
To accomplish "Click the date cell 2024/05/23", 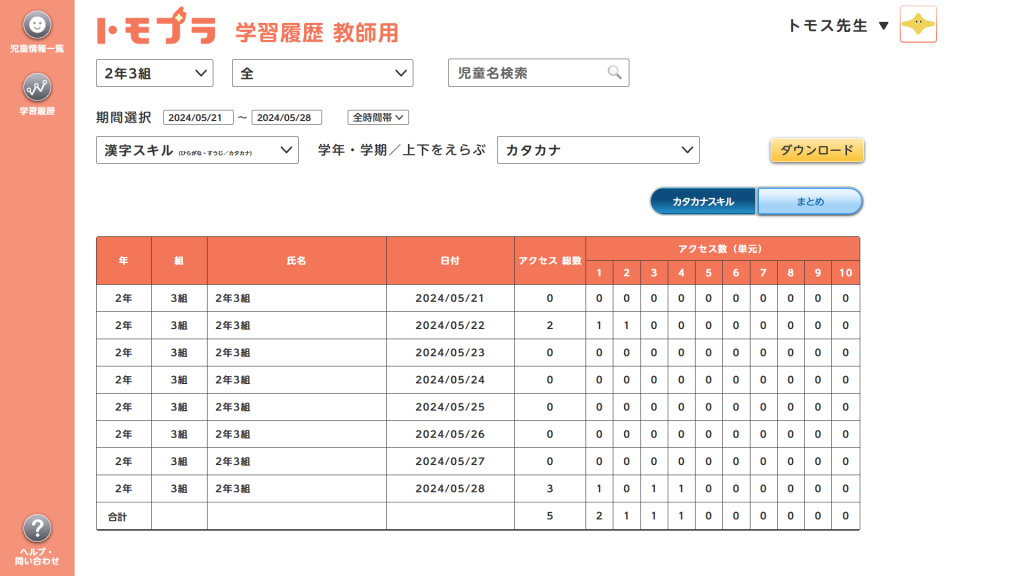I will point(450,353).
